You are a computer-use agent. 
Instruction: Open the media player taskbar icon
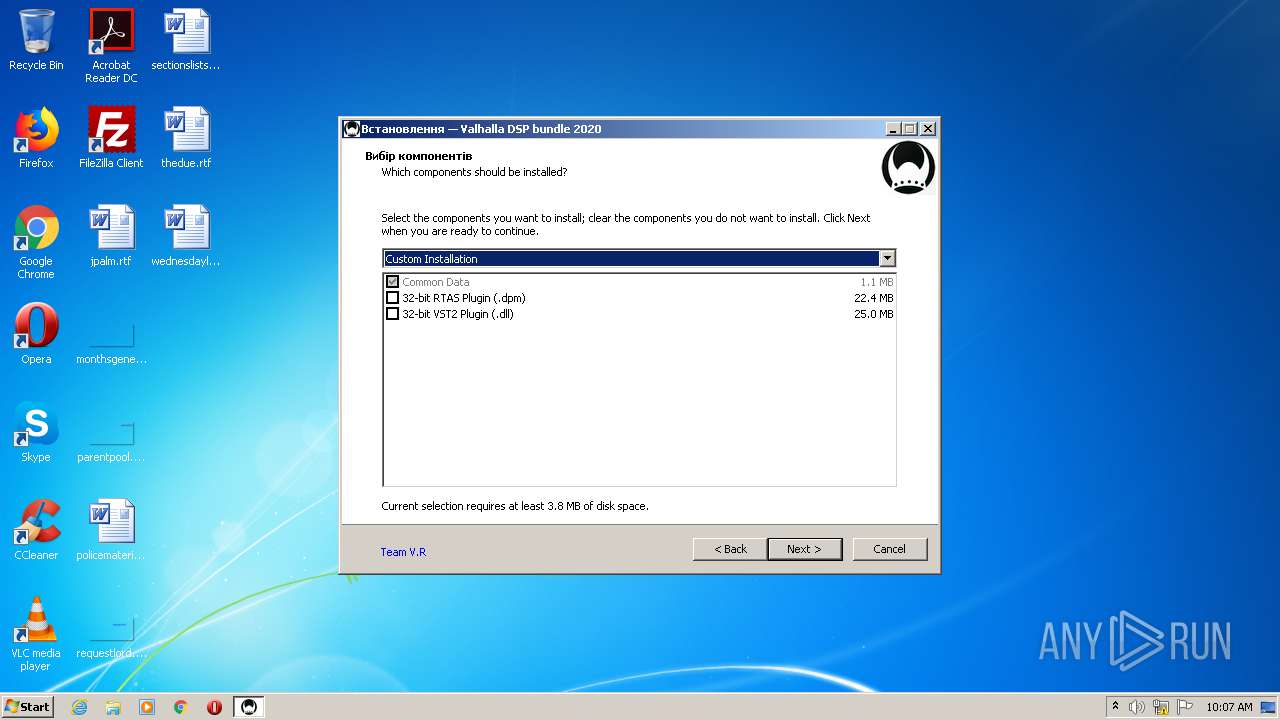tap(147, 707)
